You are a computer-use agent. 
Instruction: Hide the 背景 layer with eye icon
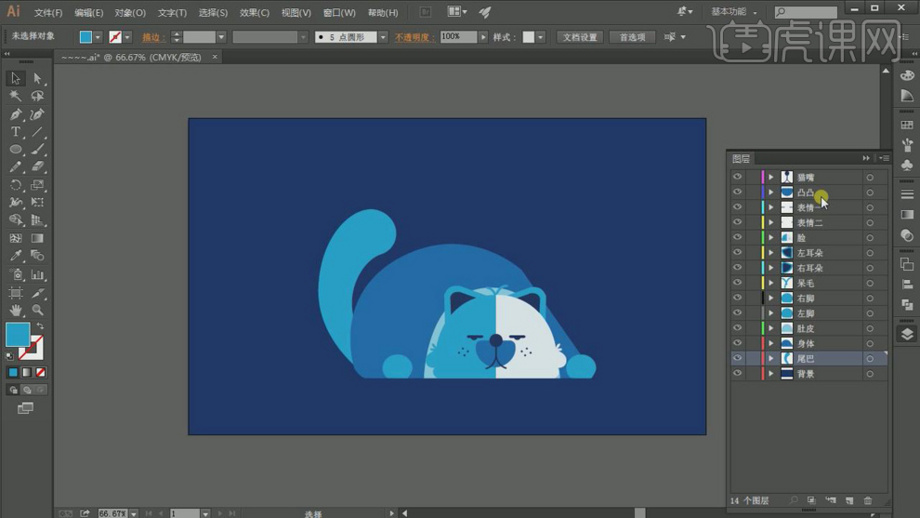coord(737,373)
